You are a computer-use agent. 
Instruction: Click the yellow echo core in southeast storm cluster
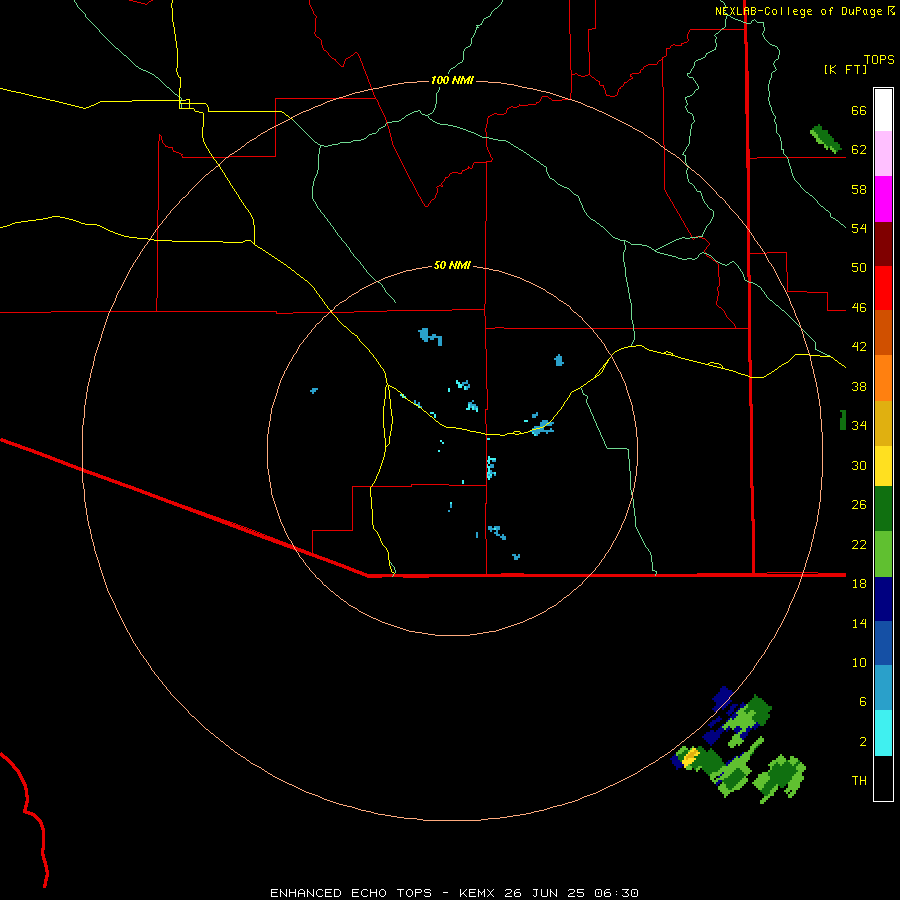(x=690, y=757)
